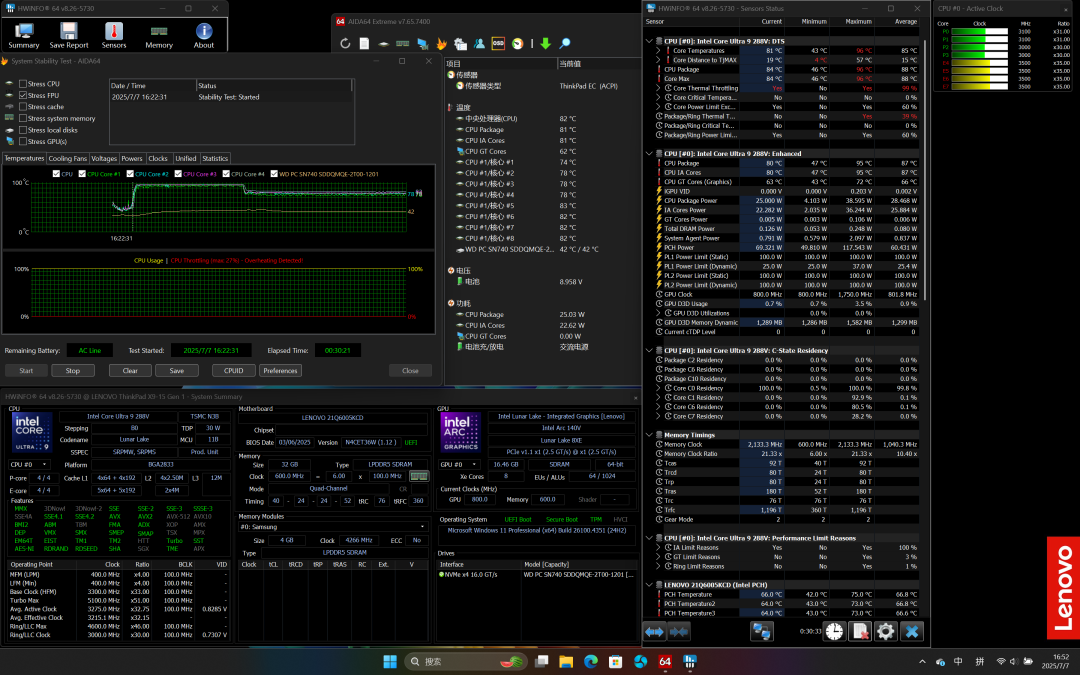
Task: Click the AIDA64 gear-and-list preferences icon
Action: point(460,43)
